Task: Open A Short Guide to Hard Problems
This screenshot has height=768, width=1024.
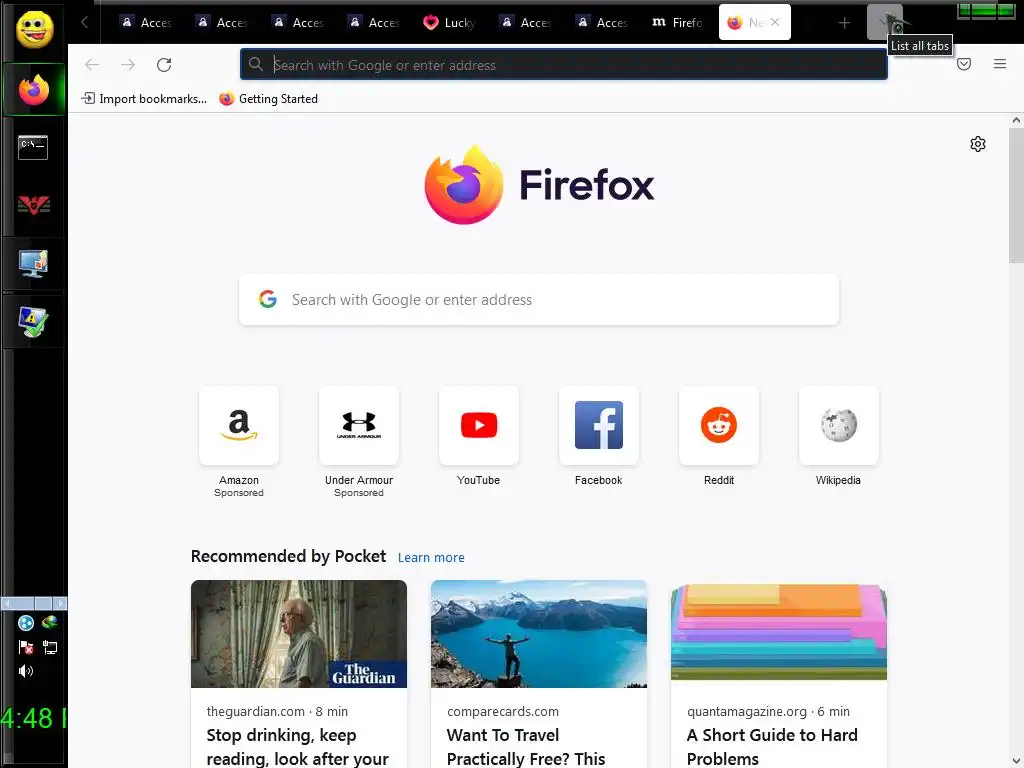Action: pos(772,746)
